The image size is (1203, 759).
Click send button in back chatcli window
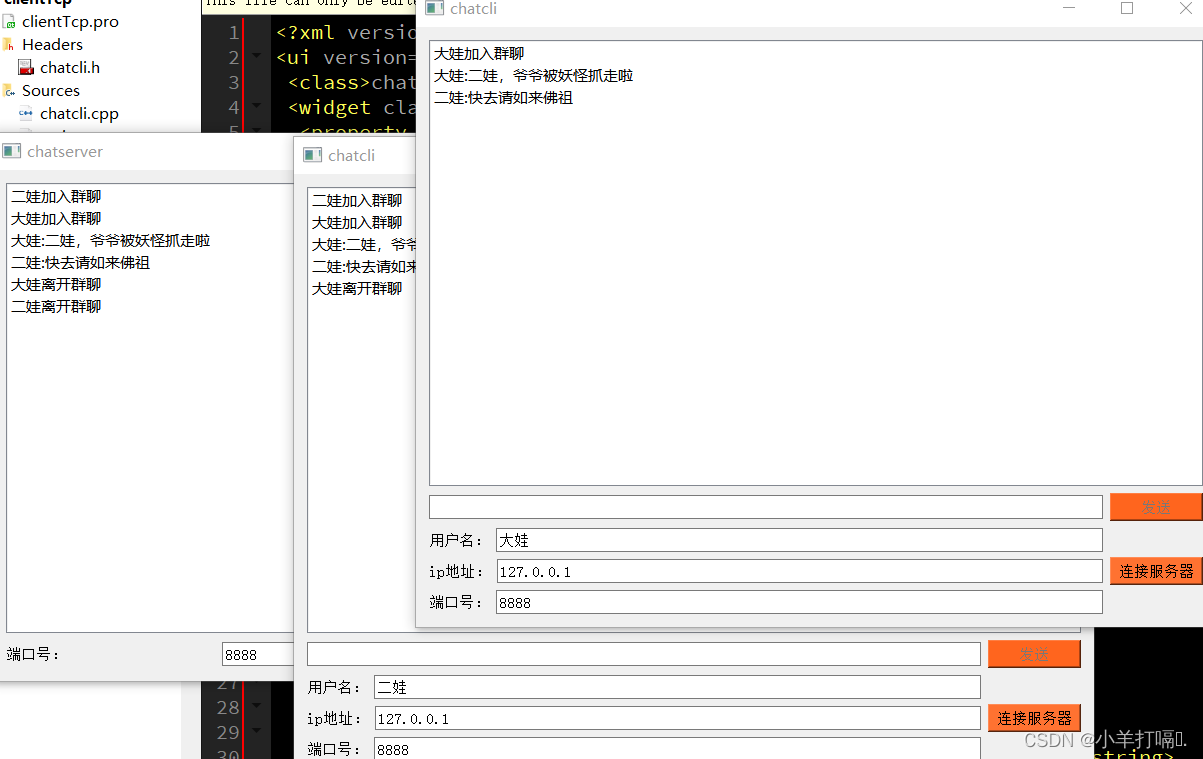(x=1034, y=654)
